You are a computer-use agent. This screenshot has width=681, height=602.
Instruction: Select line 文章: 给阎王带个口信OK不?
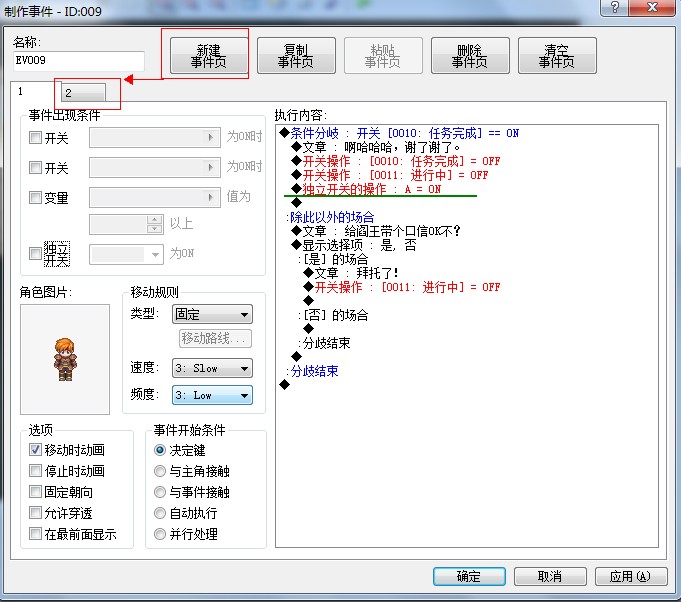click(x=376, y=231)
